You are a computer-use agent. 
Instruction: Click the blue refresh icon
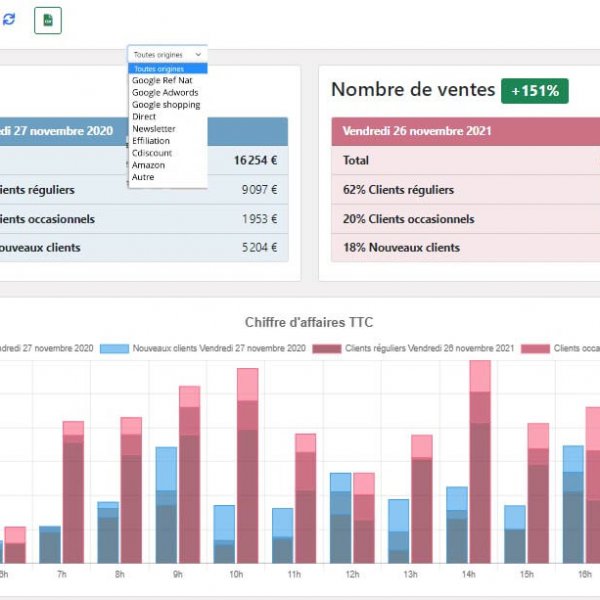tap(8, 20)
